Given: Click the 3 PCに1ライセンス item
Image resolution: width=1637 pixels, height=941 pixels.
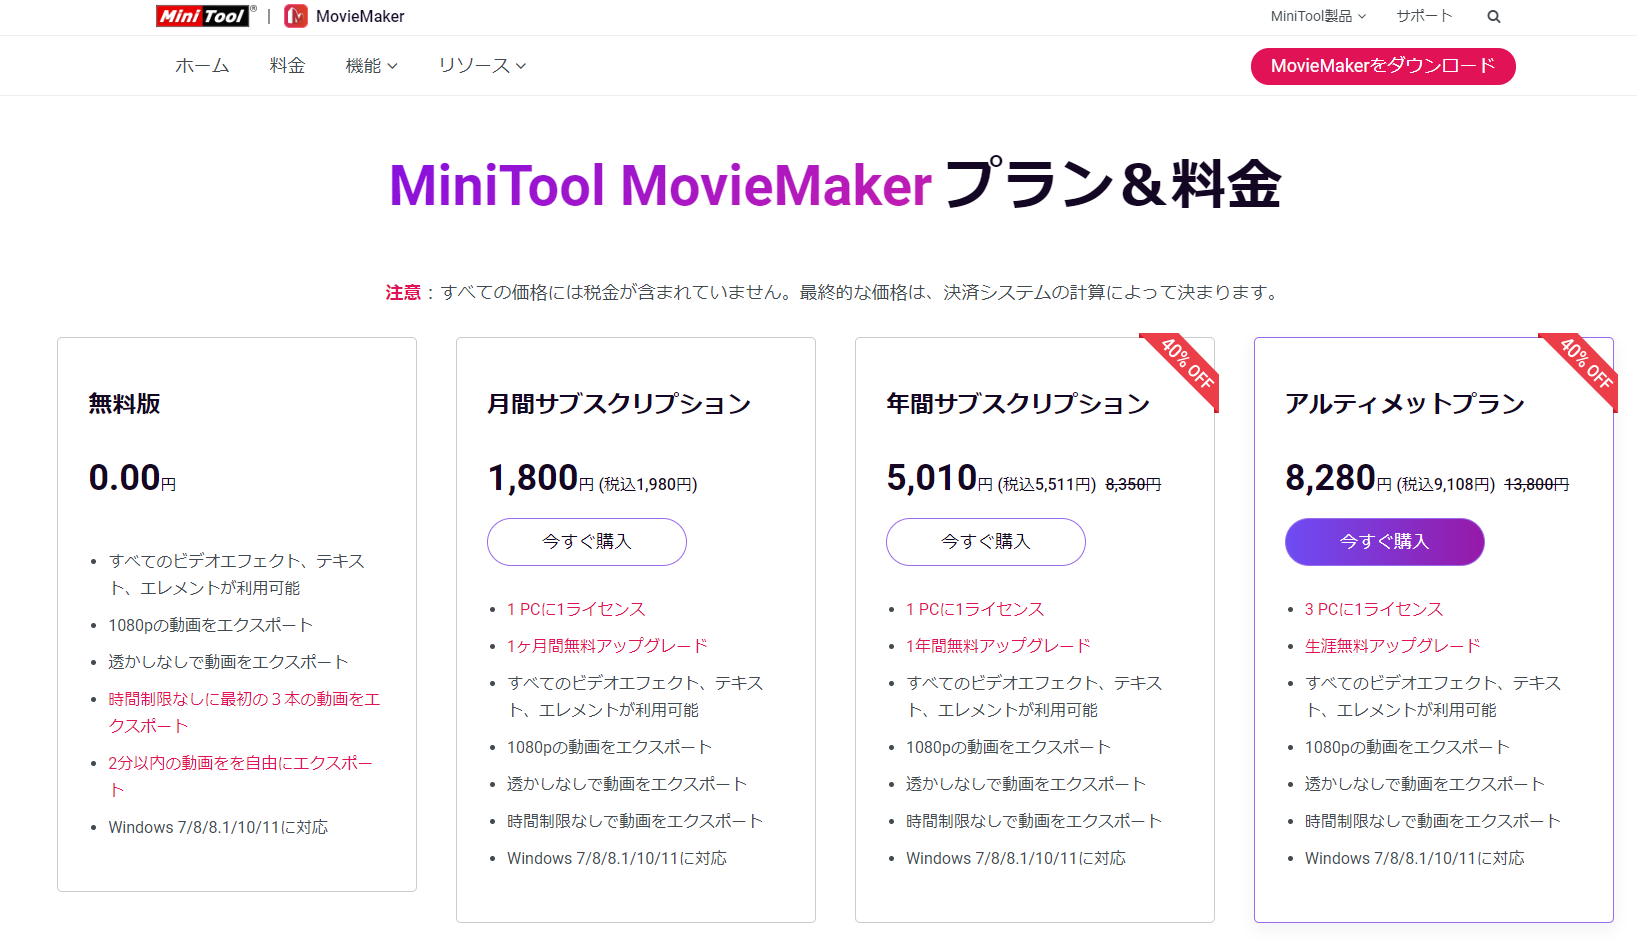Looking at the screenshot, I should coord(1374,609).
